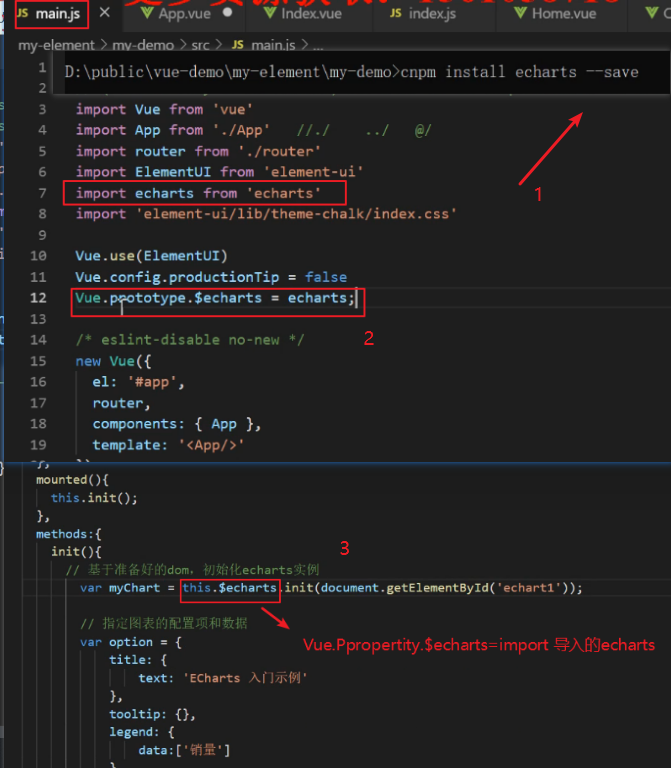Switch to the main.js tab
This screenshot has width=671, height=768.
tap(51, 14)
